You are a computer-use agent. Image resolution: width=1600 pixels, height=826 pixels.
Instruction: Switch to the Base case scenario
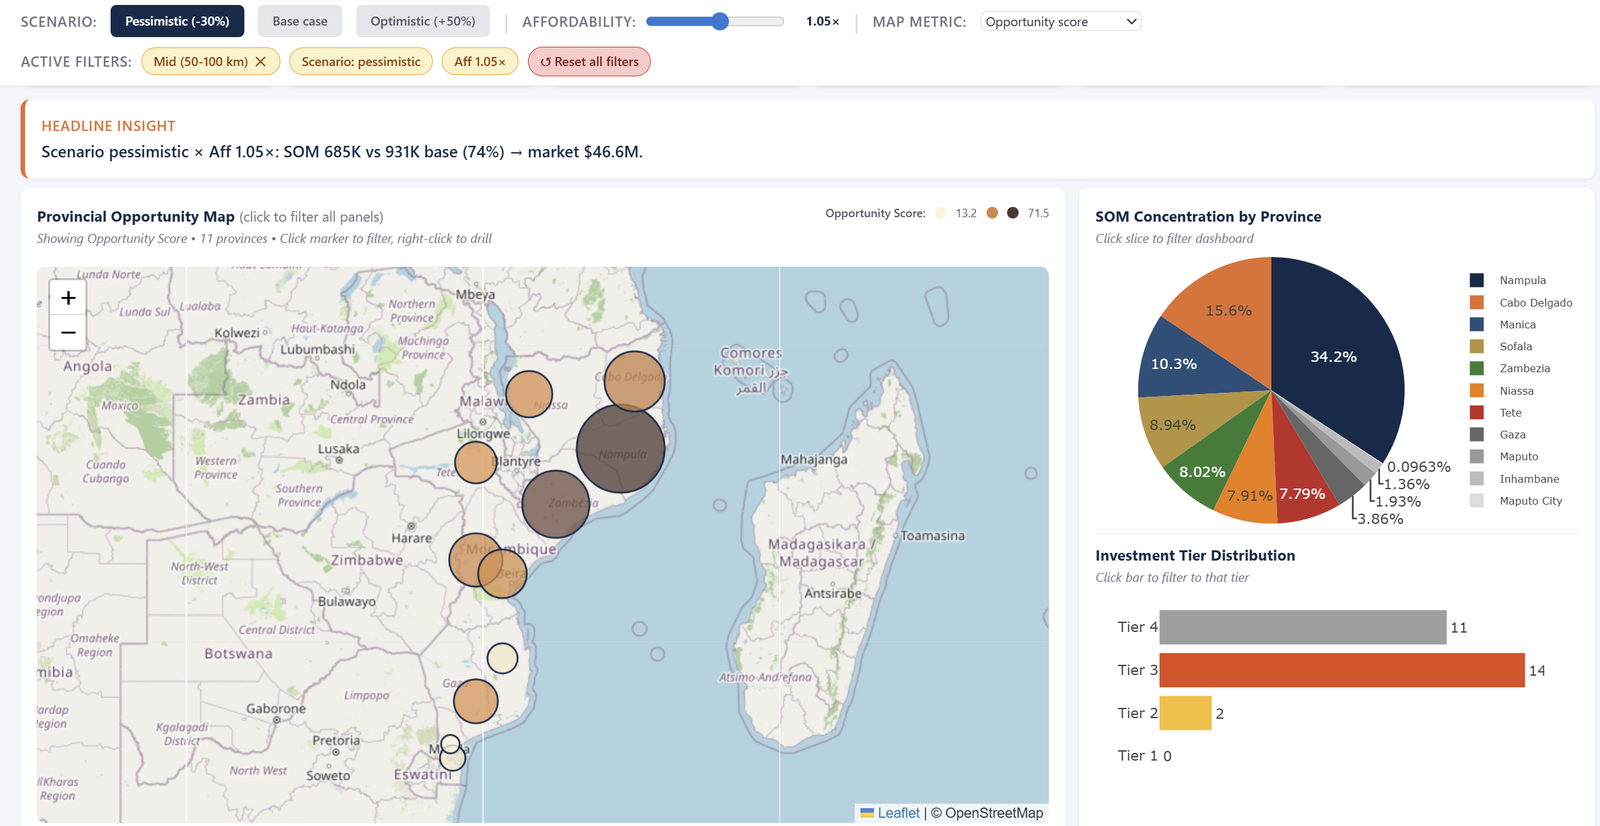(300, 21)
